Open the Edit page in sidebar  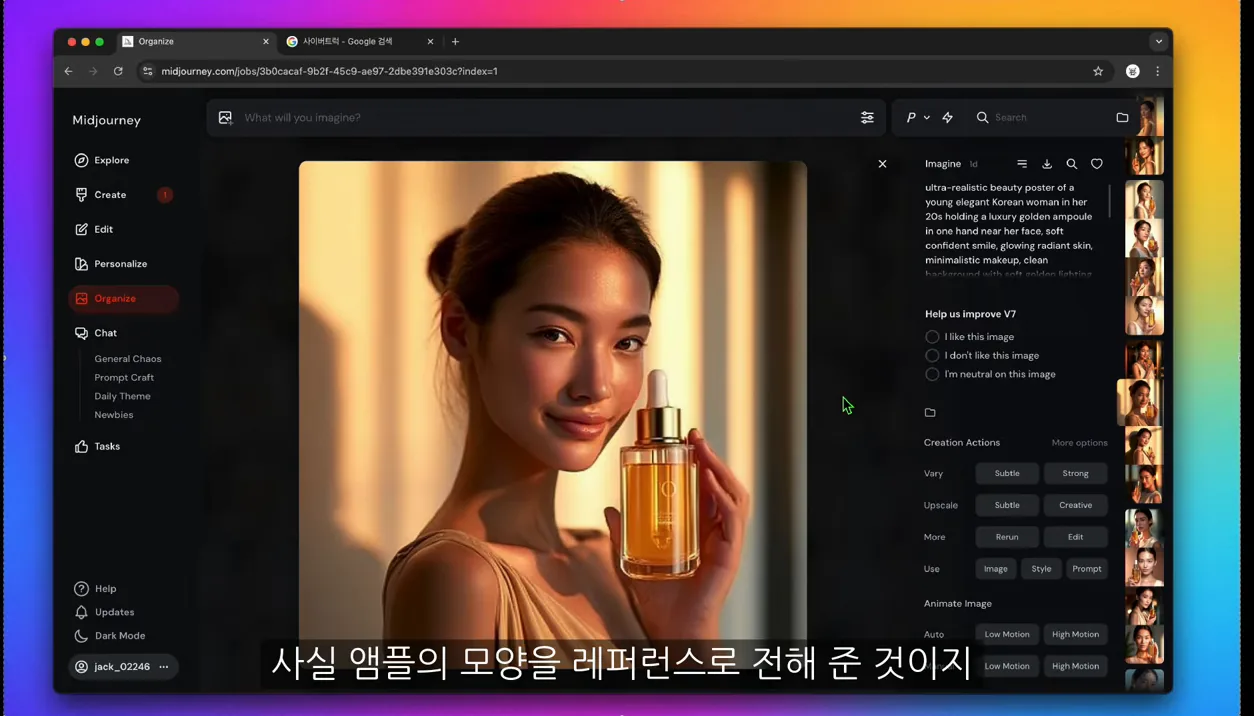pos(94,229)
